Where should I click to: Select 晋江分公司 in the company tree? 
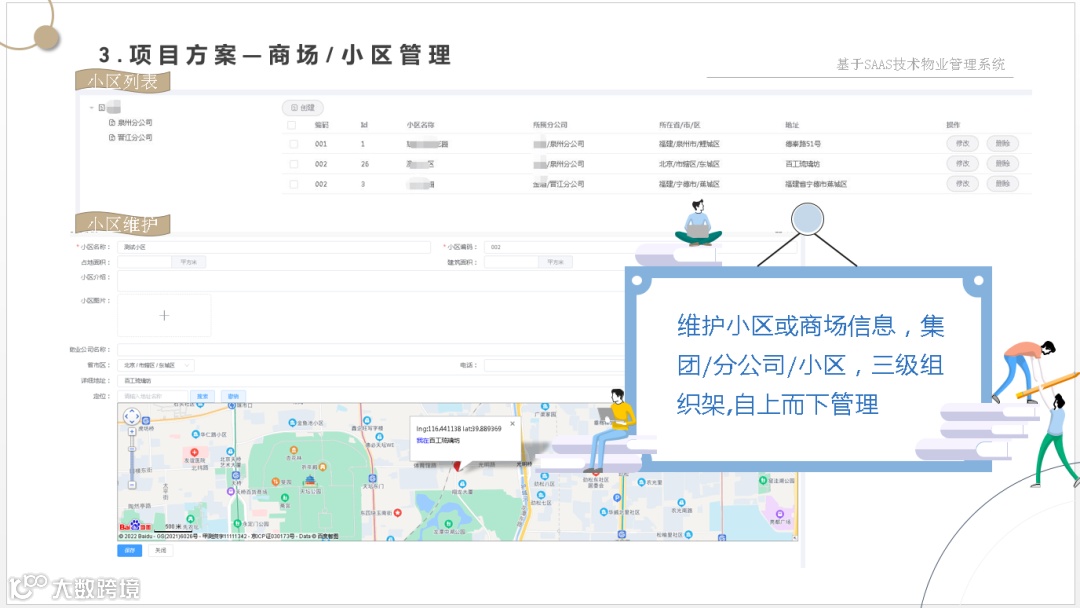pyautogui.click(x=135, y=138)
